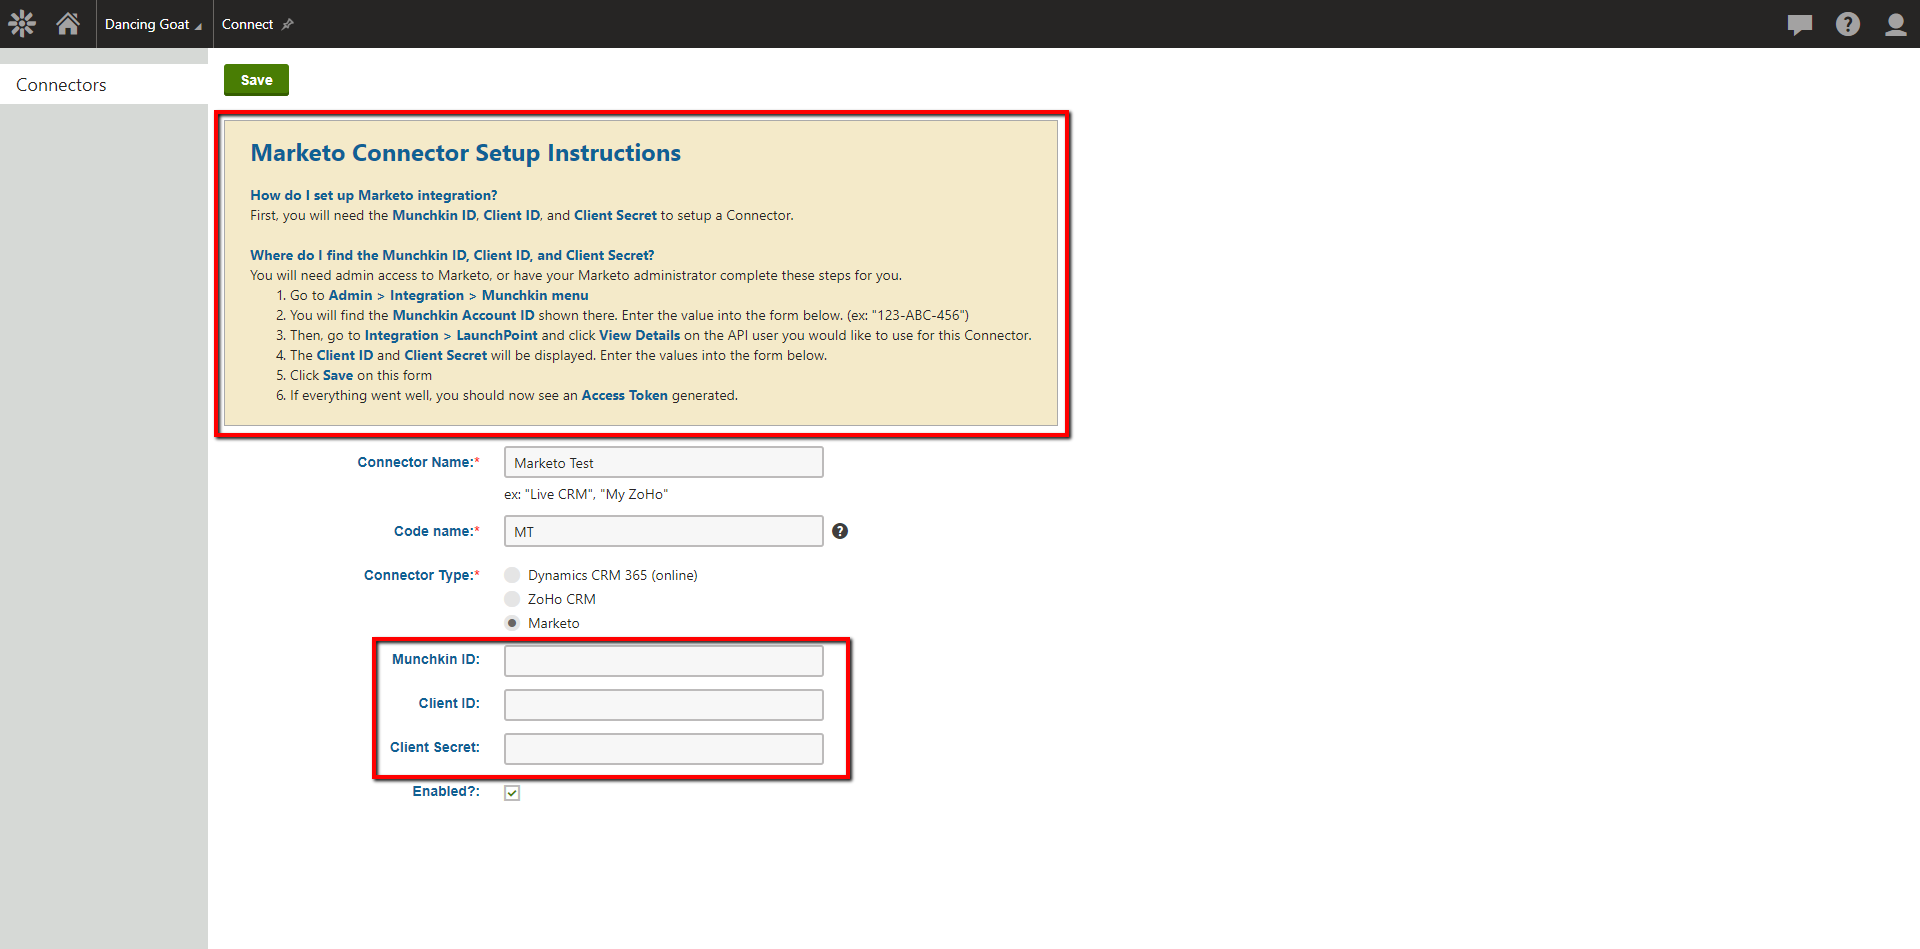The height and width of the screenshot is (949, 1920).
Task: Focus the Munchkin ID field
Action: [663, 660]
